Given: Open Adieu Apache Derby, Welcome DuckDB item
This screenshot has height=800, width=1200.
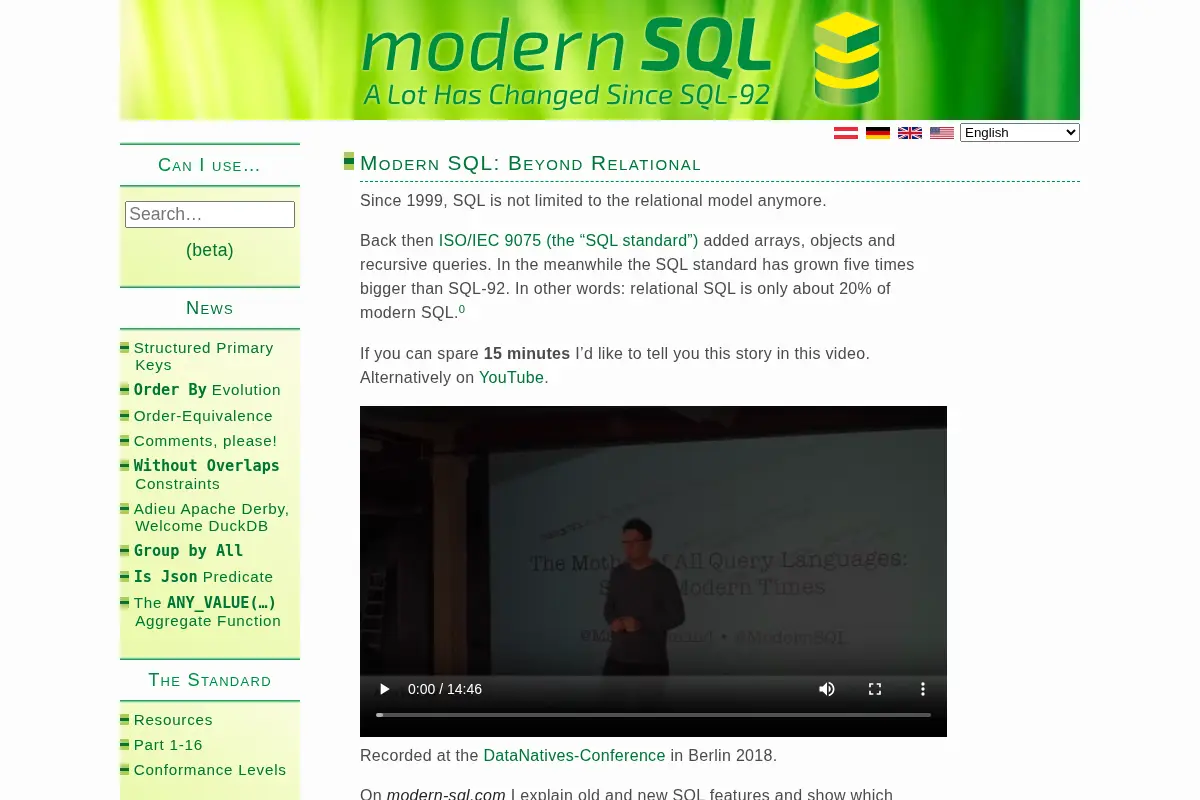Looking at the screenshot, I should click(211, 517).
